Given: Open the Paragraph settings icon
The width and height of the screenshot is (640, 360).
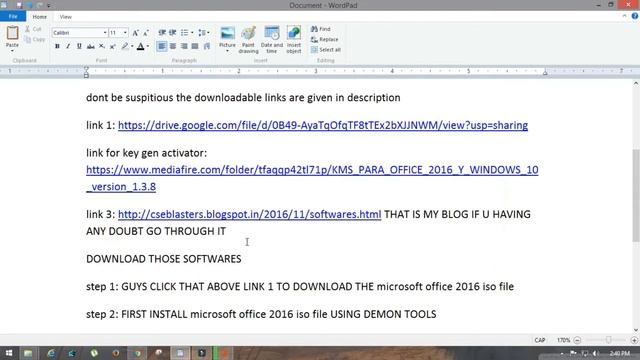Looking at the screenshot, I should (207, 47).
